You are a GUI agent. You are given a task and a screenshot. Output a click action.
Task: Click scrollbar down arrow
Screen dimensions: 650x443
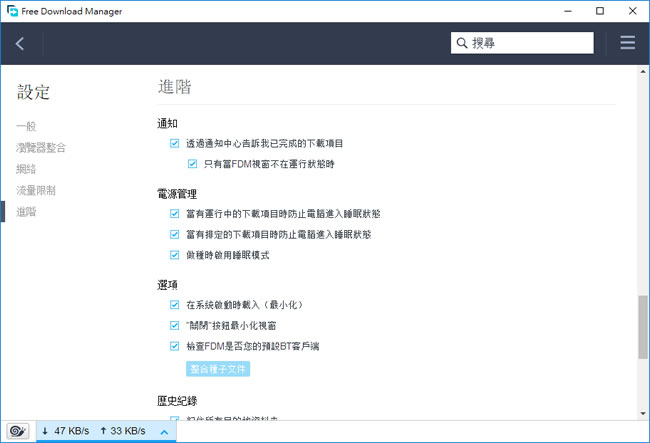click(x=643, y=413)
